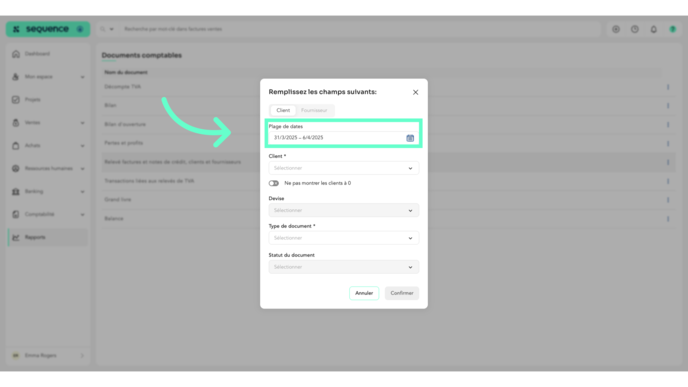
Task: Open options menu for Relevé factures row
Action: coord(668,162)
